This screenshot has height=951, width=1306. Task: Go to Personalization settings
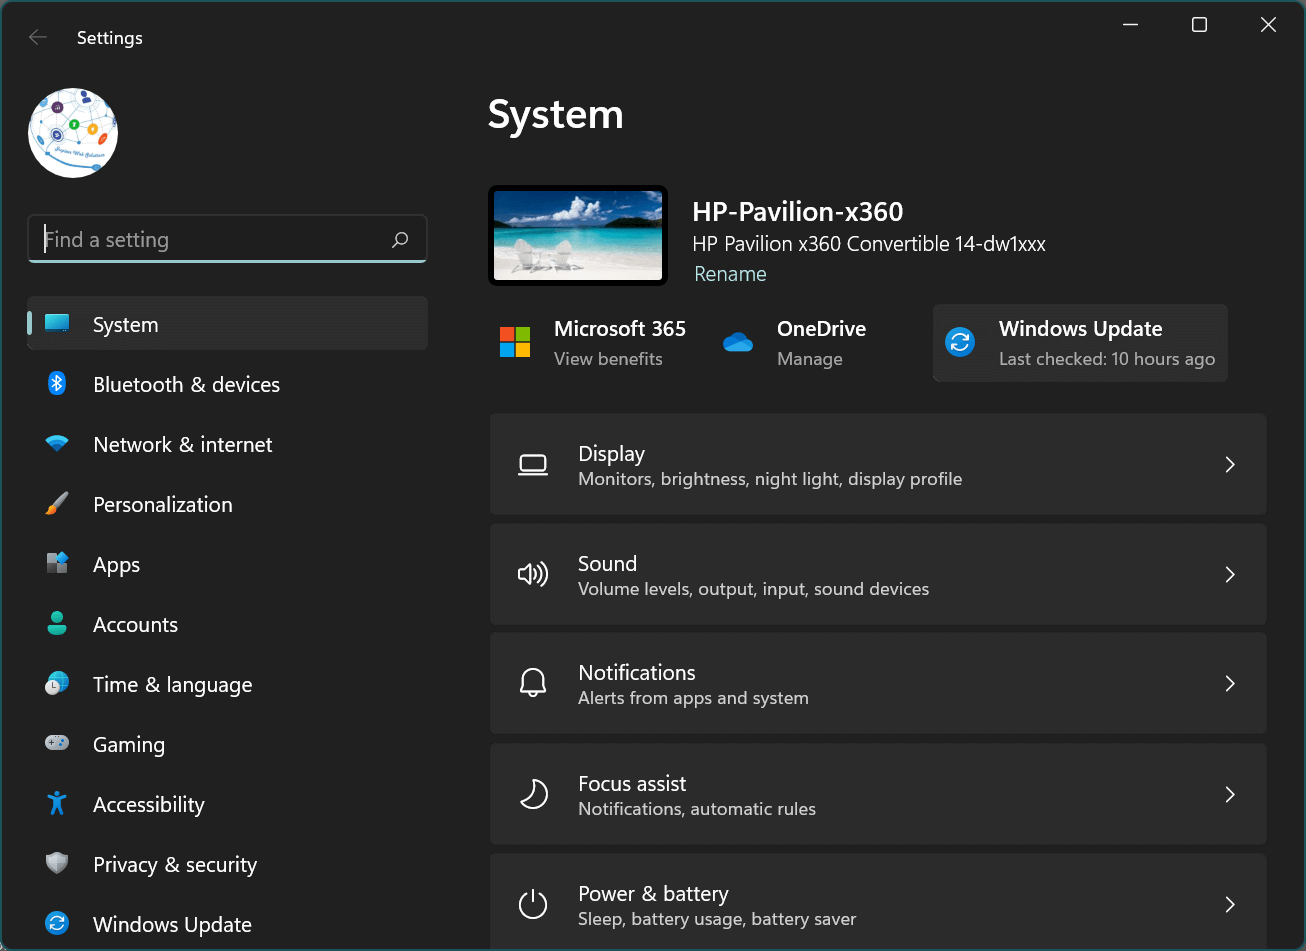pos(227,504)
